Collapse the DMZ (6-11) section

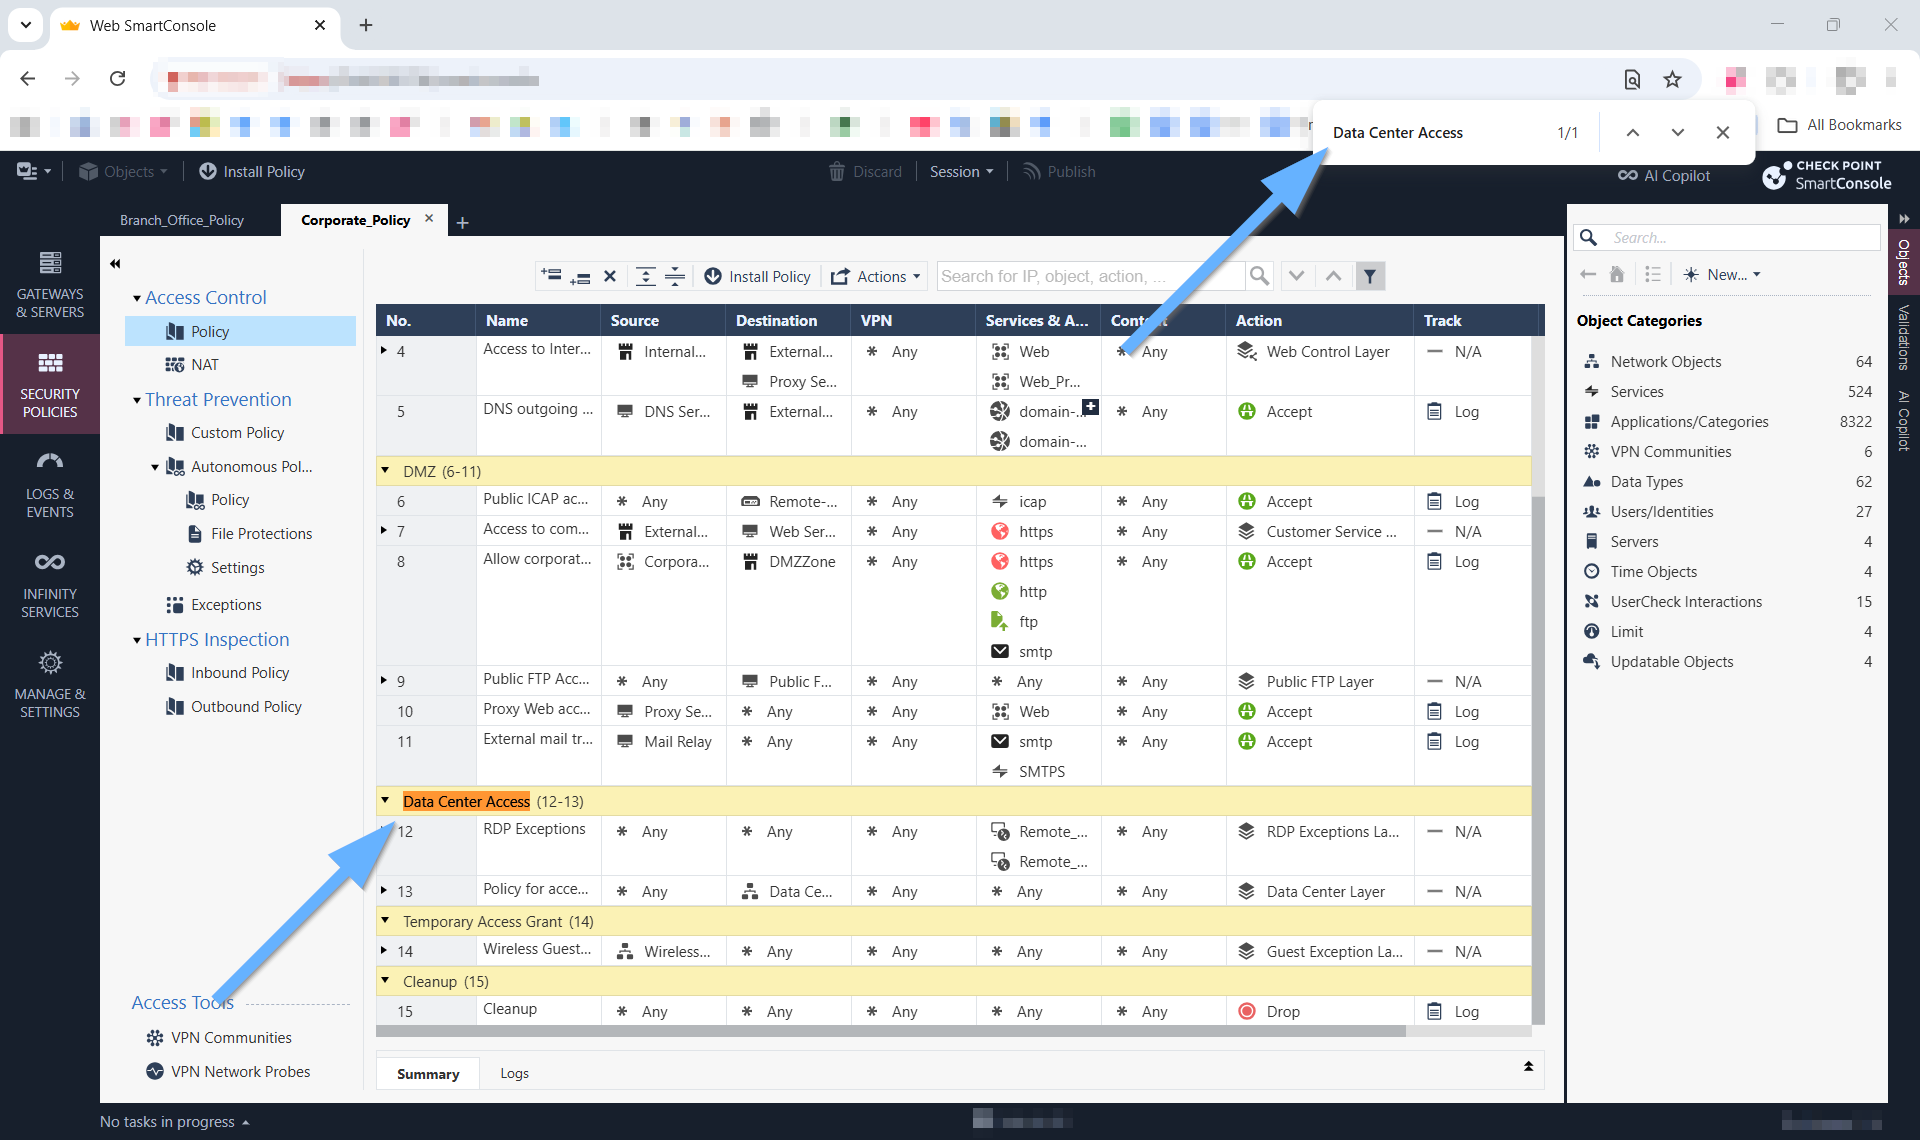(x=385, y=470)
